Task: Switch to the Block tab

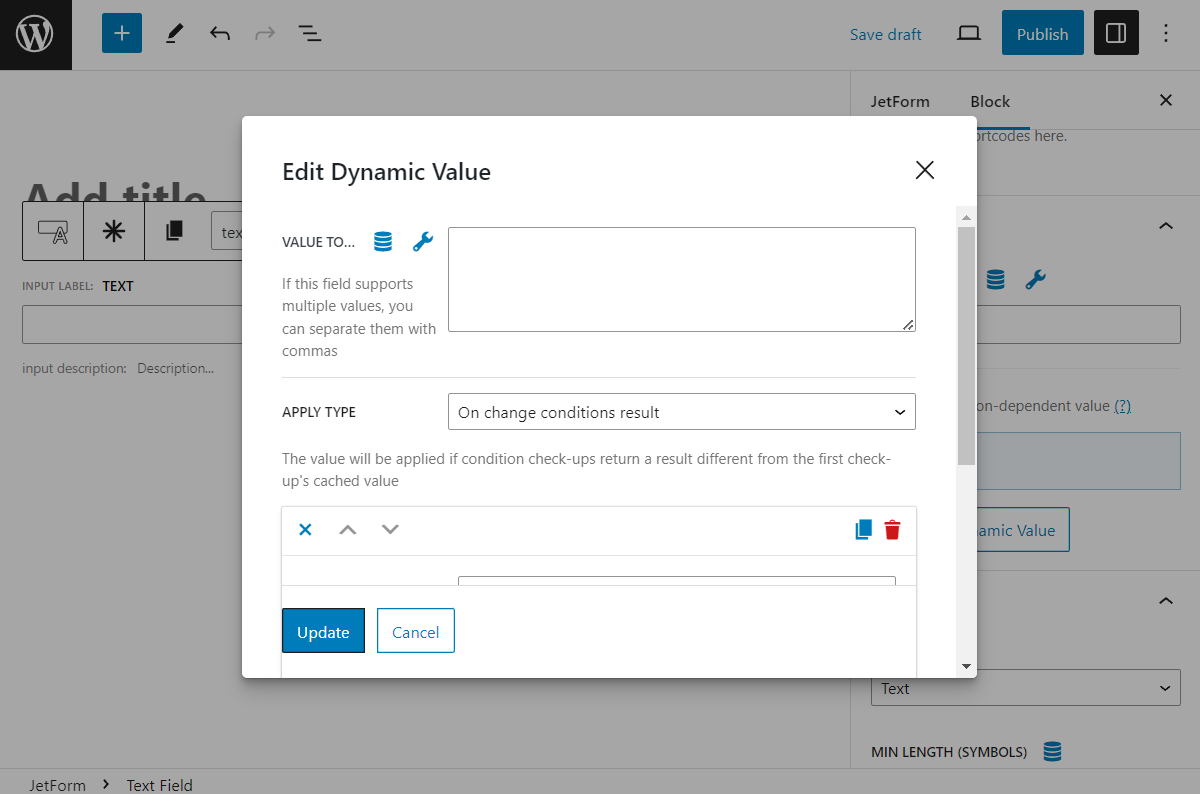Action: pyautogui.click(x=989, y=101)
